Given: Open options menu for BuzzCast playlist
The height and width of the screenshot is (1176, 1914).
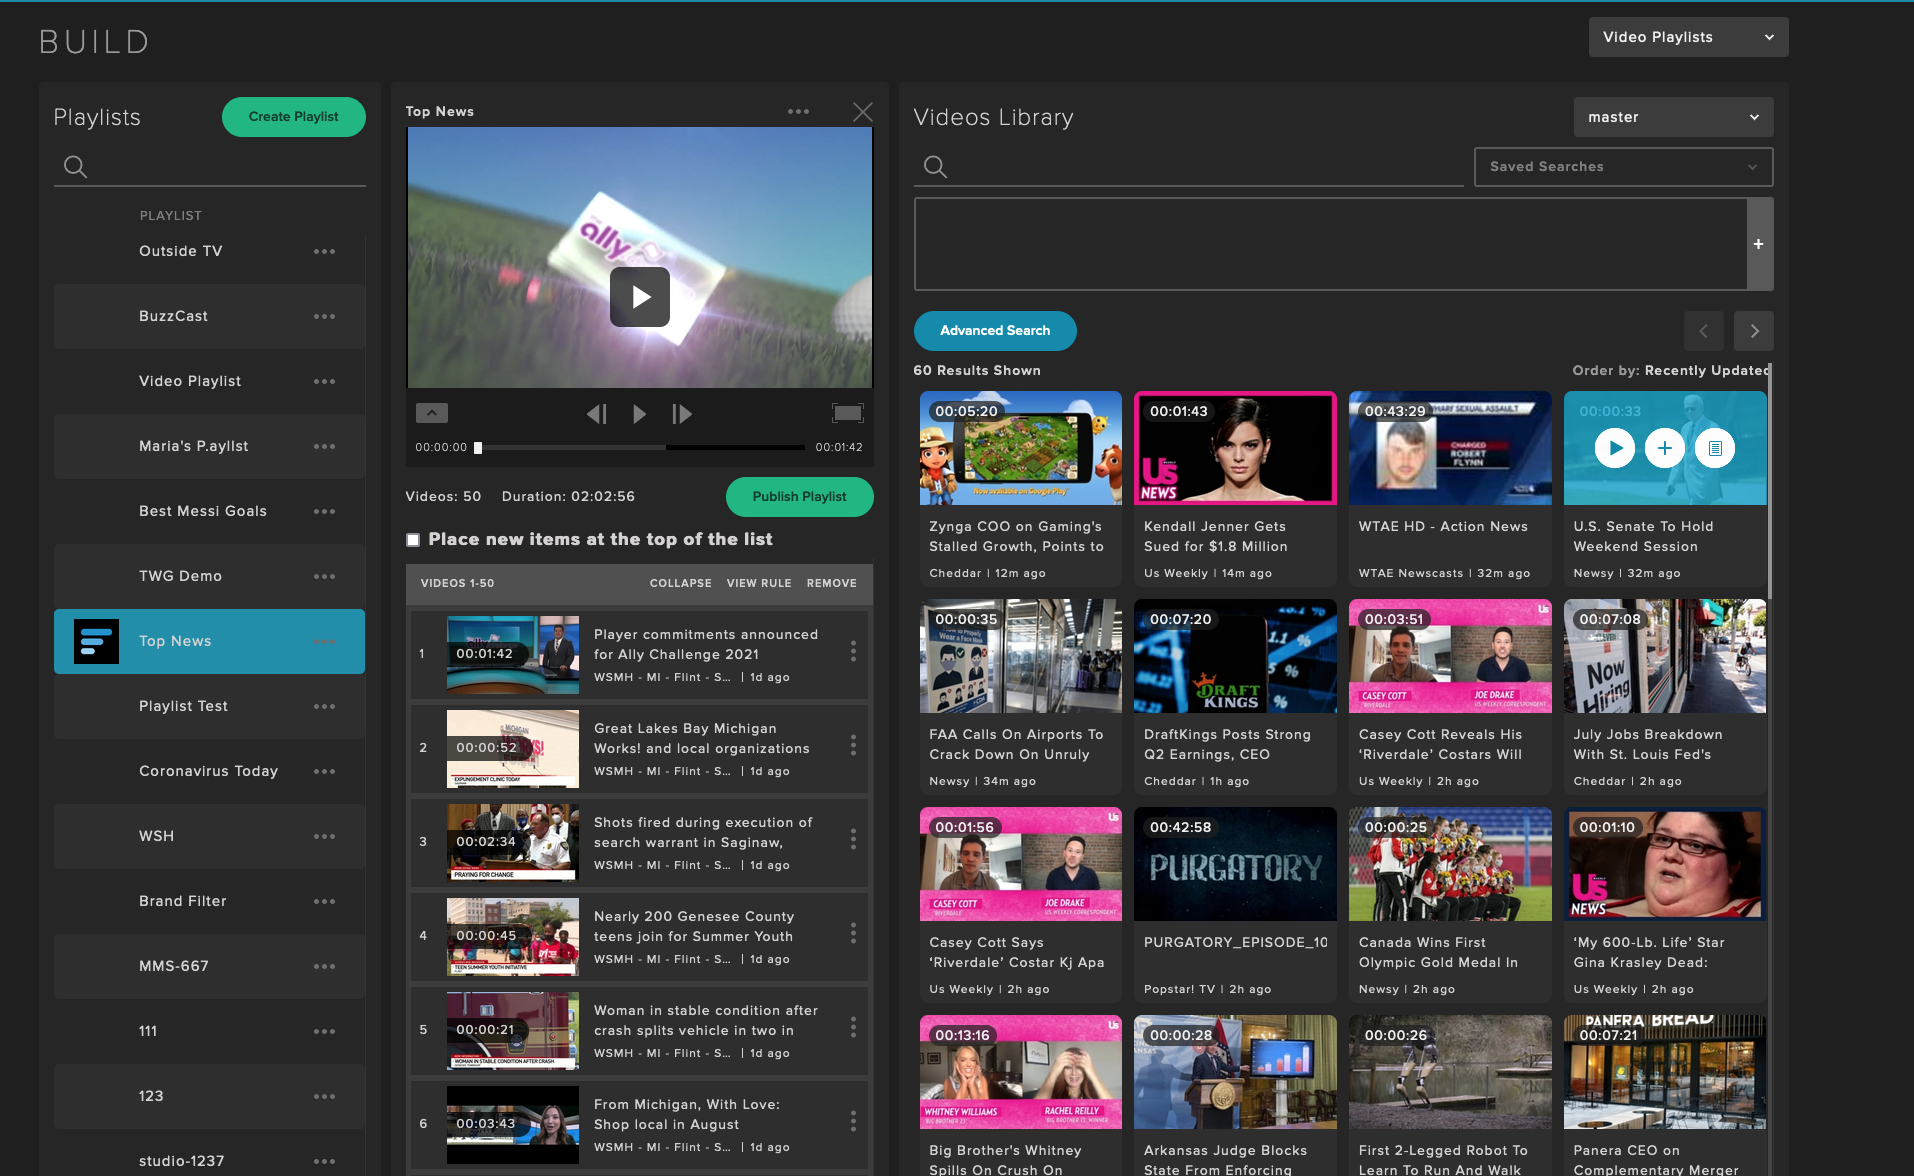Looking at the screenshot, I should click(x=324, y=316).
